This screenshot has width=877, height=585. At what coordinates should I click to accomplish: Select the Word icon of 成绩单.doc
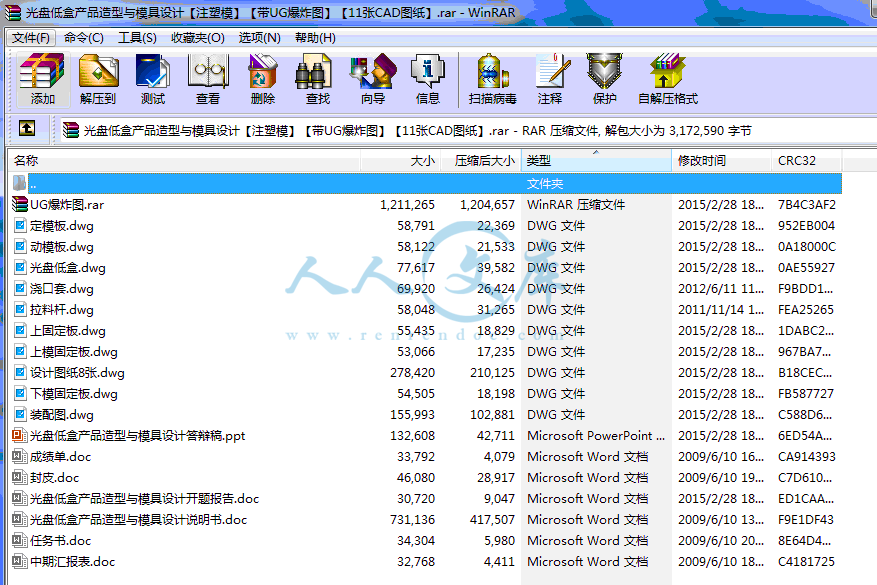tap(20, 456)
